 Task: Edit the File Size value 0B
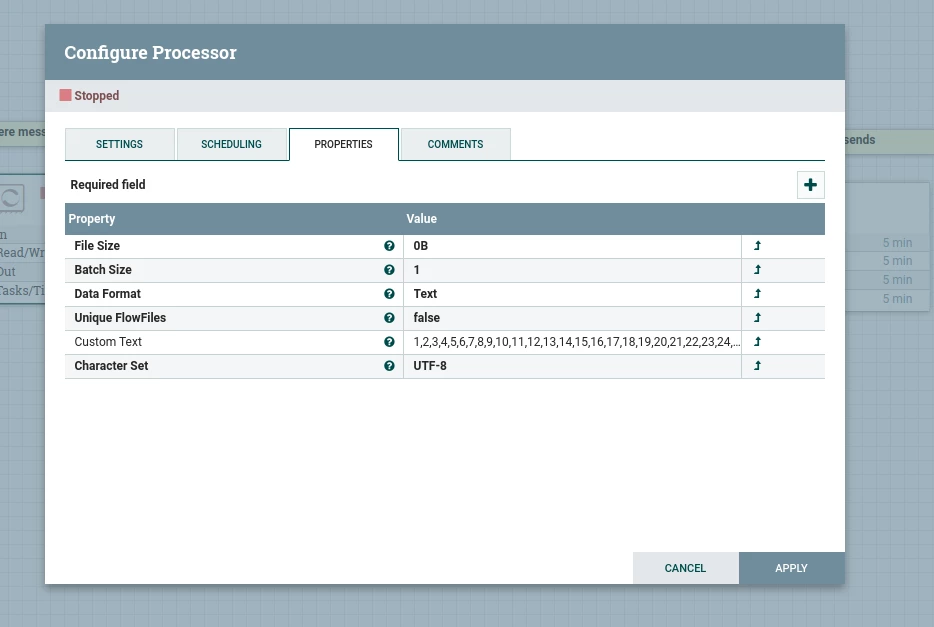[x=572, y=246]
